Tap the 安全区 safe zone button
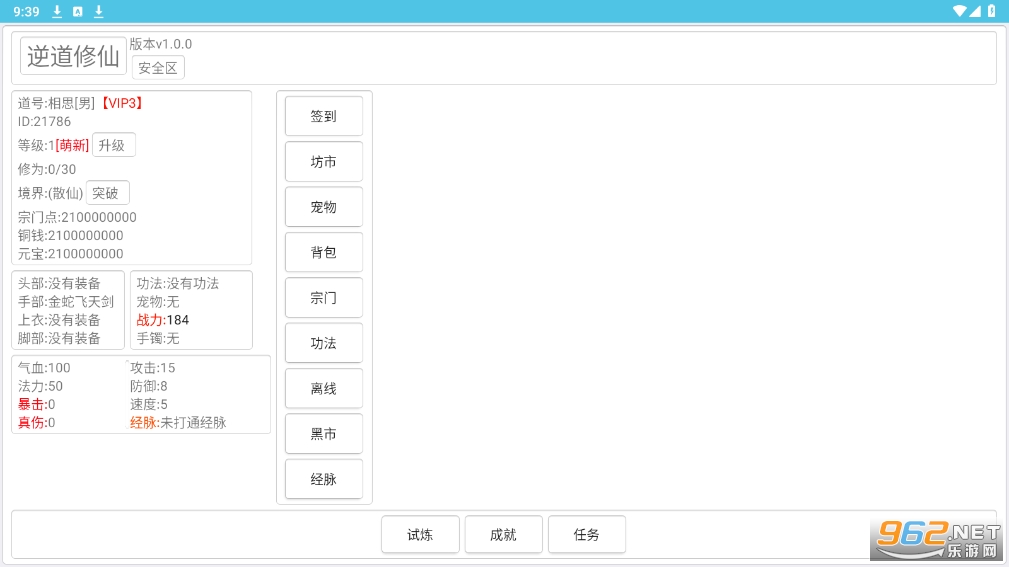 coord(158,68)
